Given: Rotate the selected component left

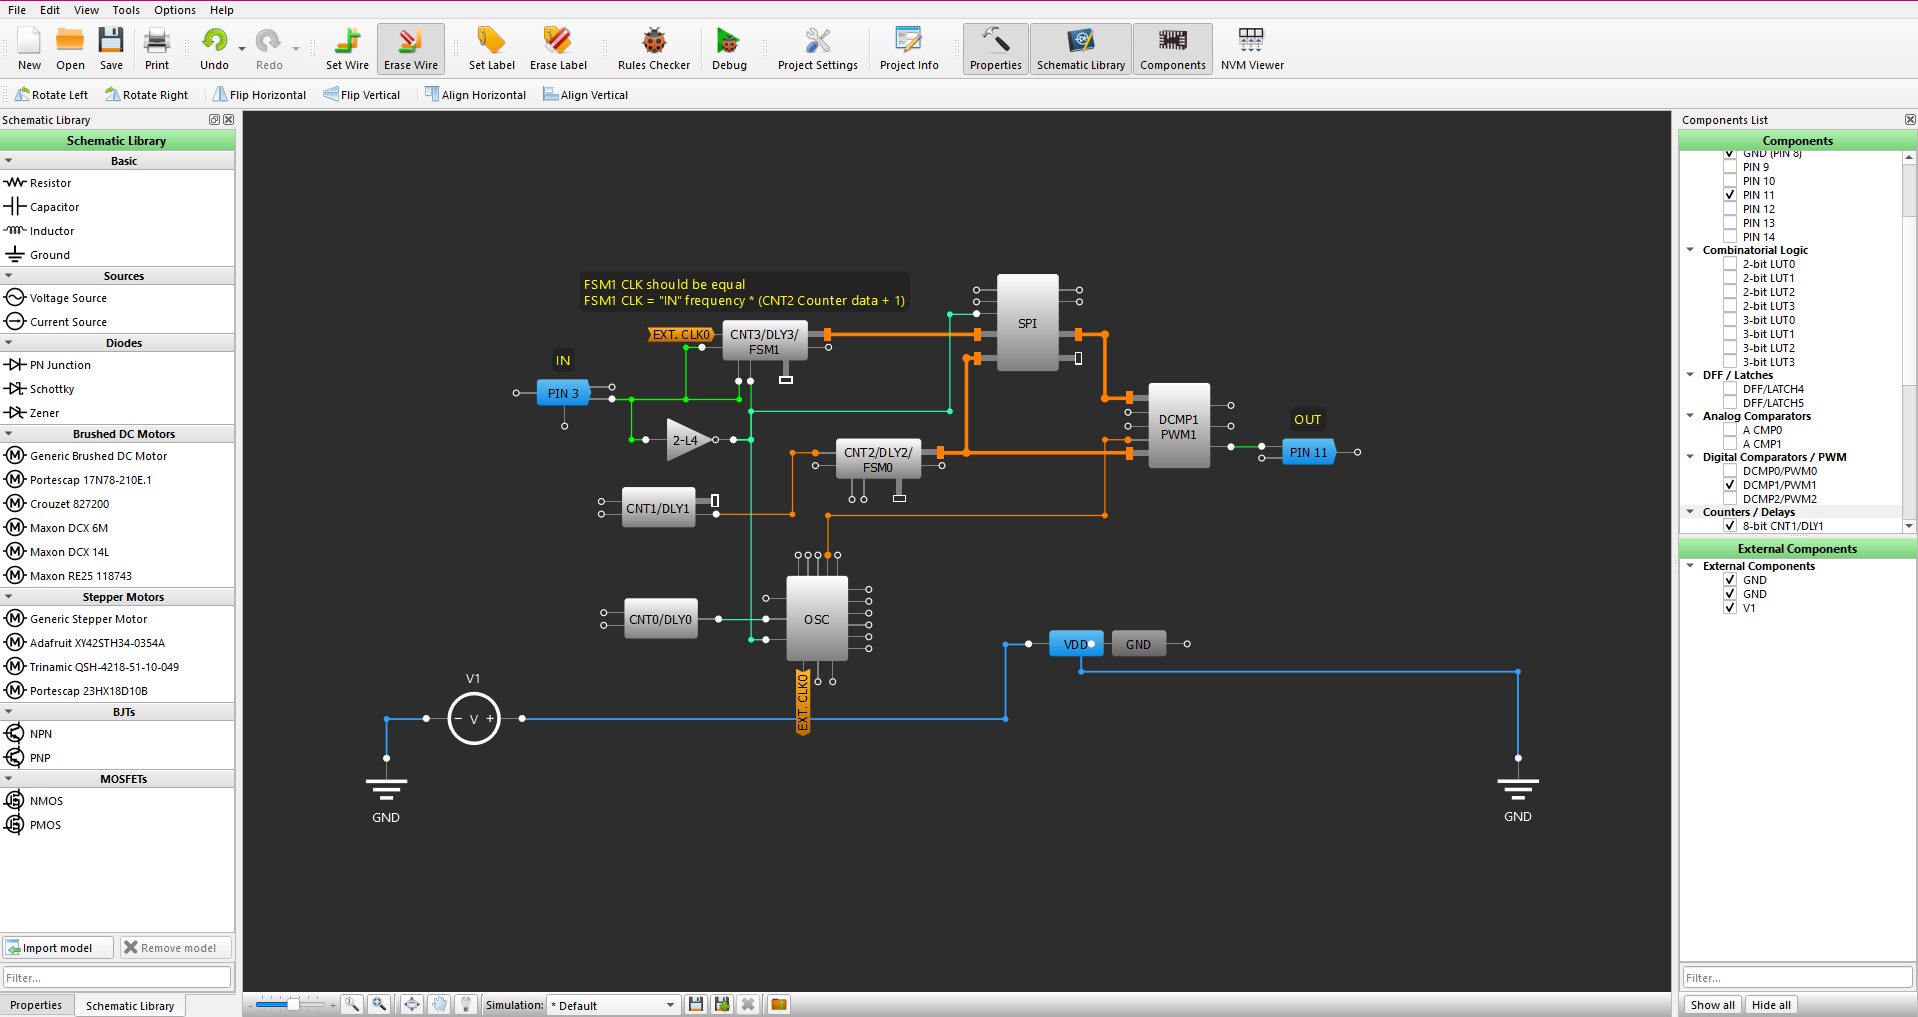Looking at the screenshot, I should tap(52, 95).
